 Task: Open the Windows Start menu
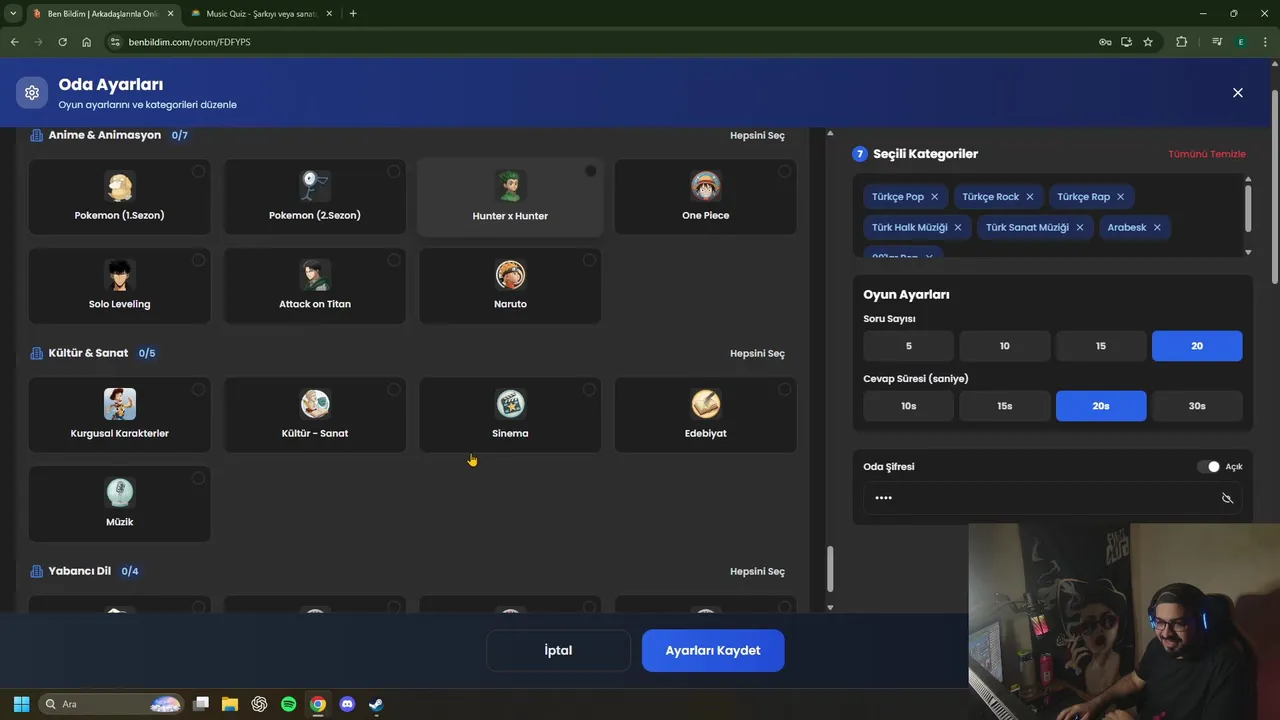coord(21,704)
